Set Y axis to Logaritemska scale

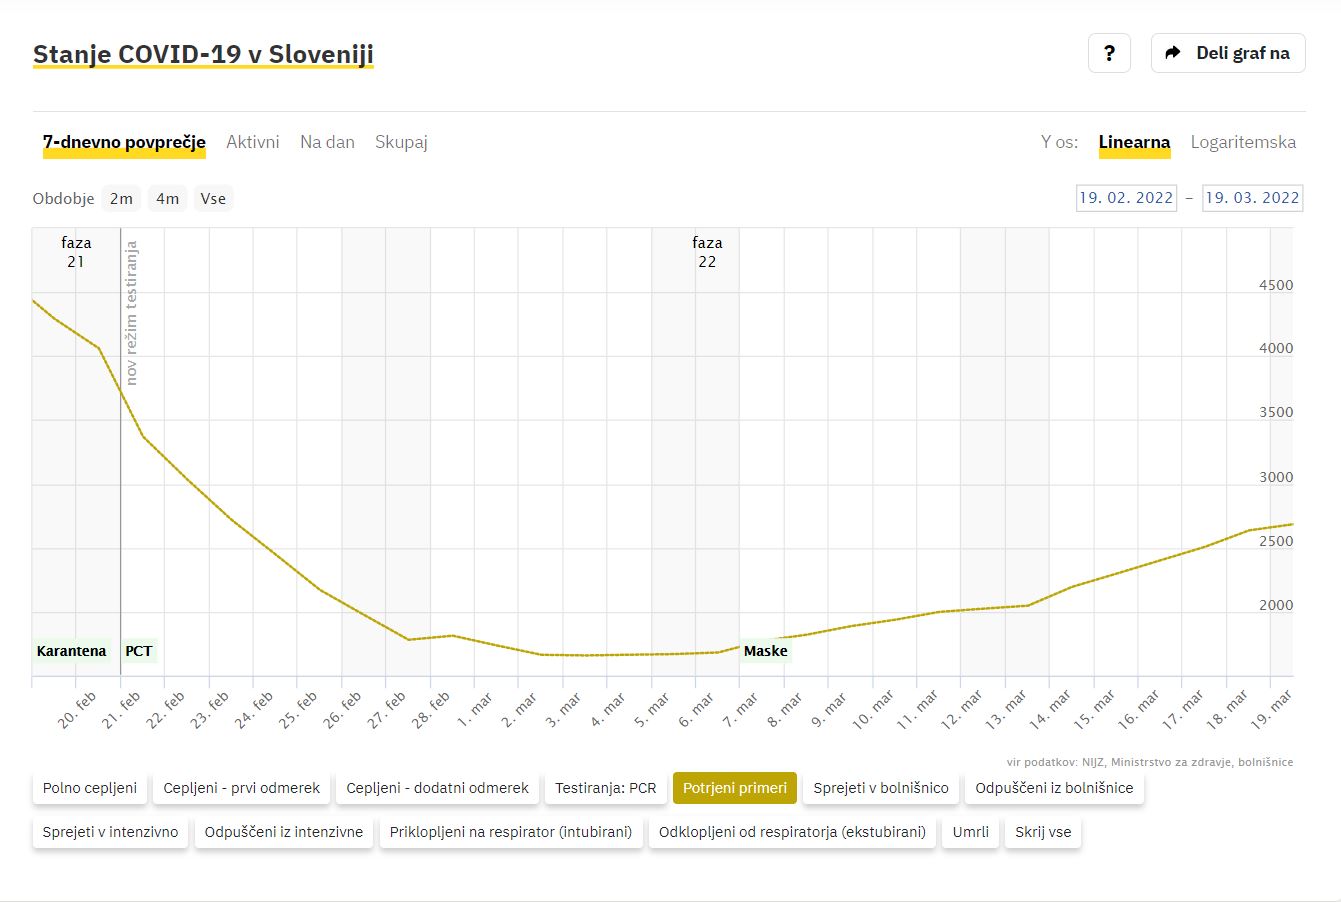1243,142
